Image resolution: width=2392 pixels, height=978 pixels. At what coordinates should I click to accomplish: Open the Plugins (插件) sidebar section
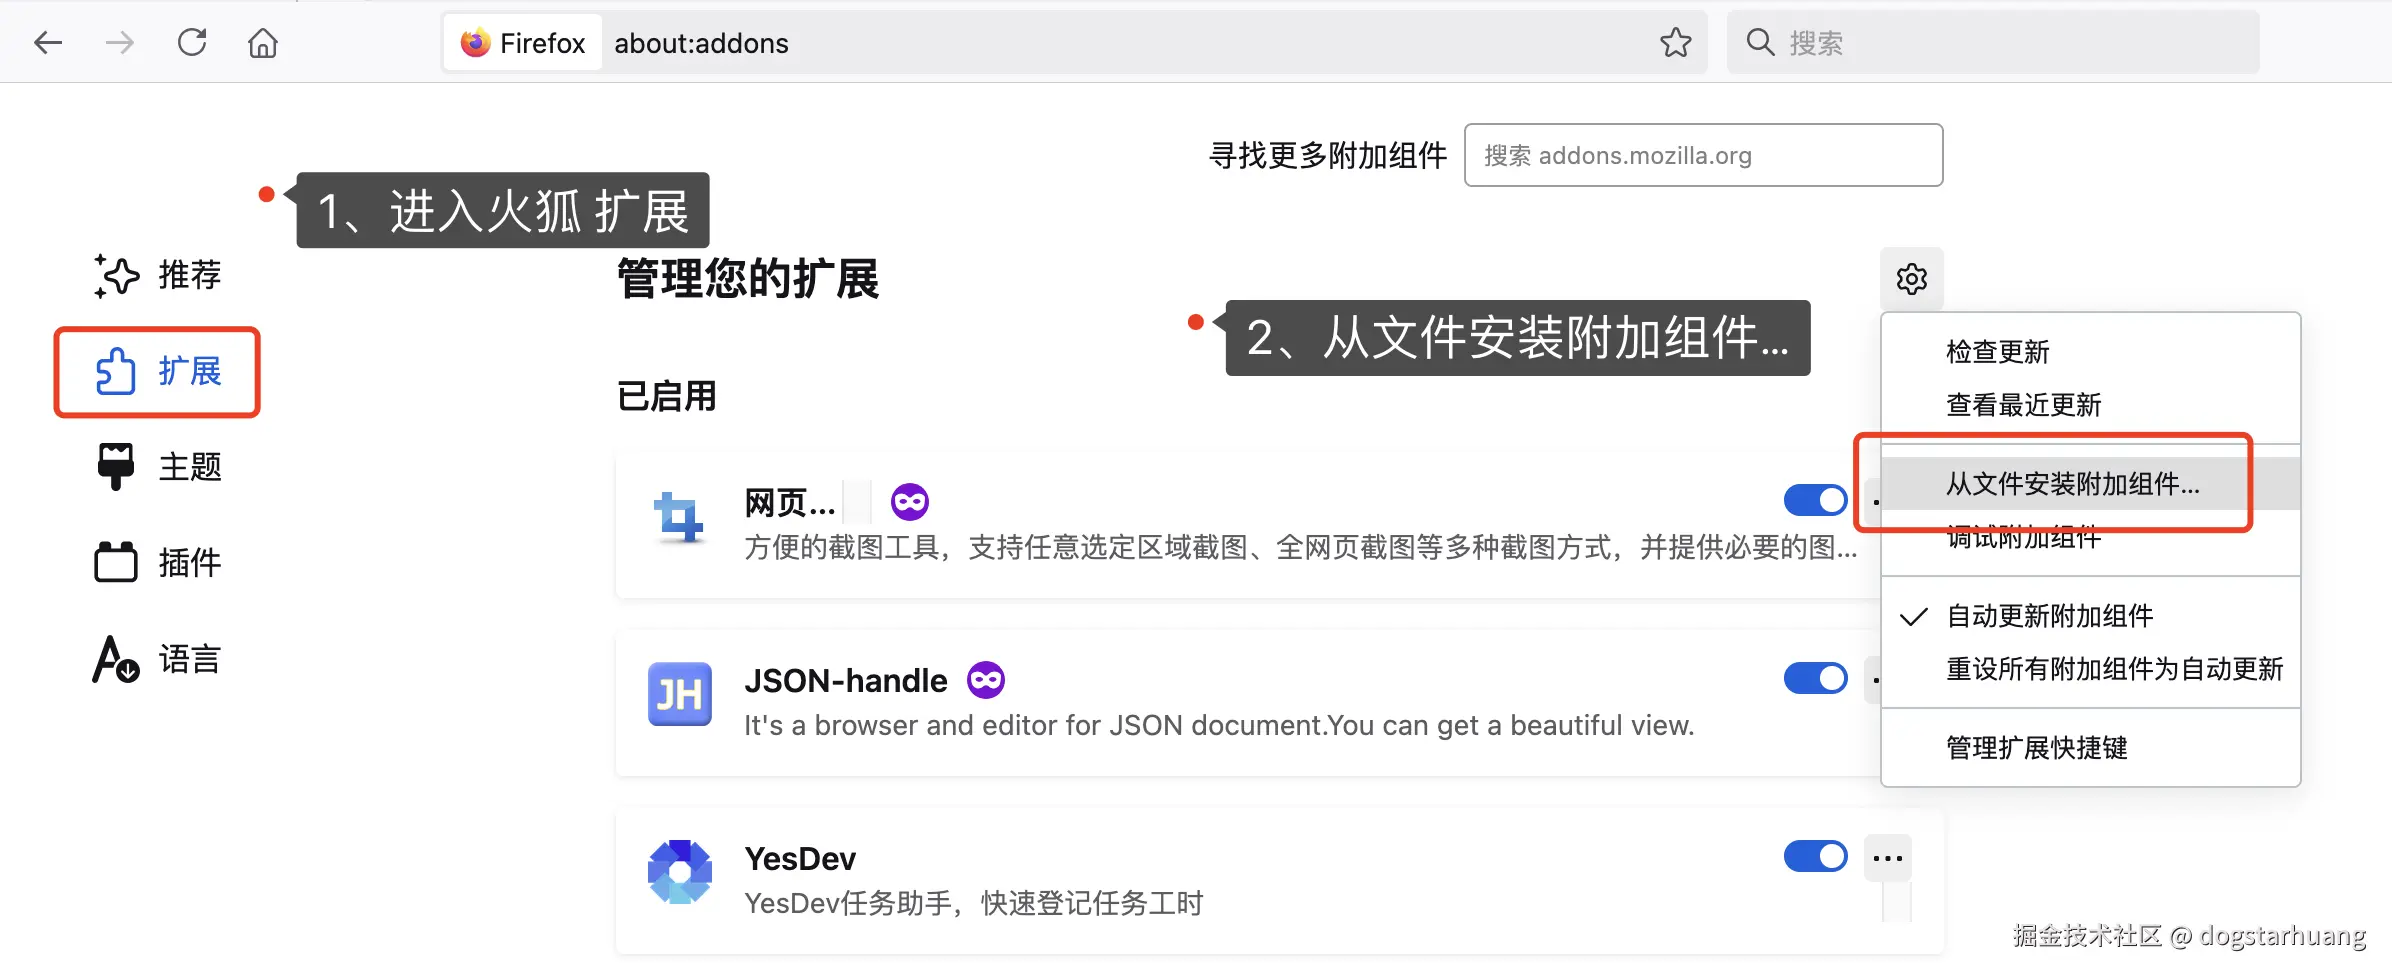pyautogui.click(x=160, y=561)
